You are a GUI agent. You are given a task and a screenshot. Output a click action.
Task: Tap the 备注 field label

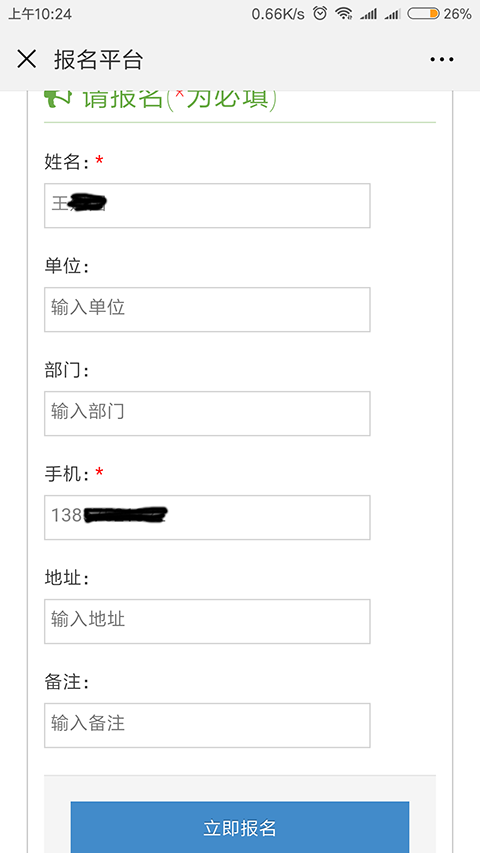point(66,682)
